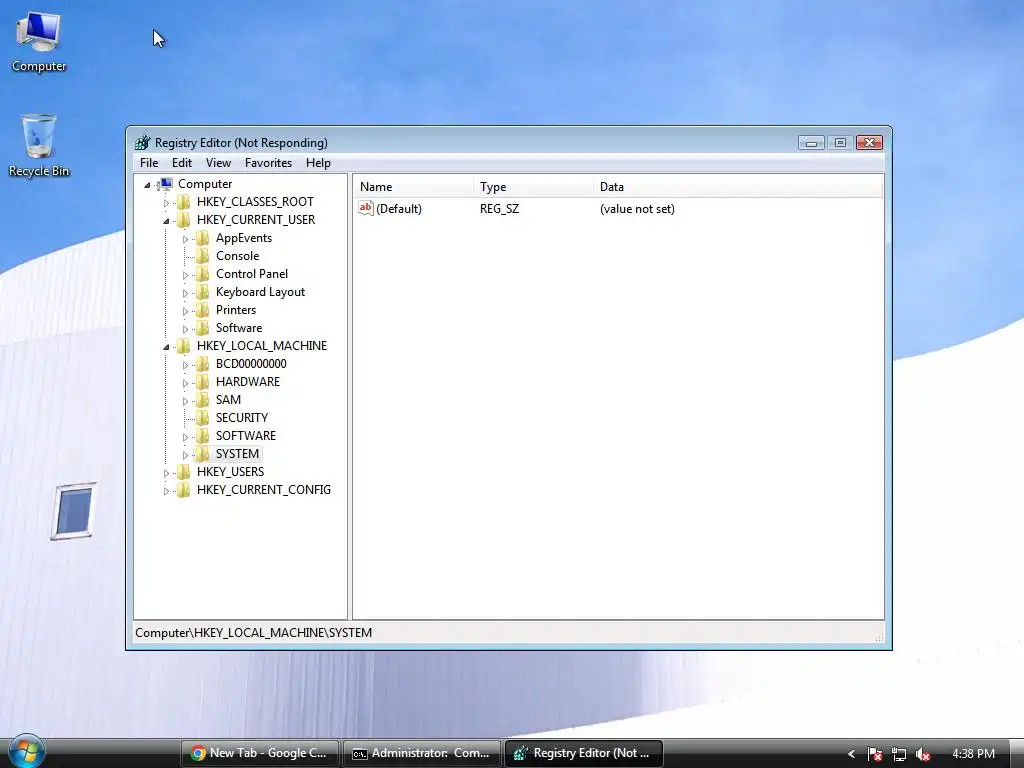Click the Registry Editor taskbar button
The width and height of the screenshot is (1024, 768).
[x=584, y=753]
